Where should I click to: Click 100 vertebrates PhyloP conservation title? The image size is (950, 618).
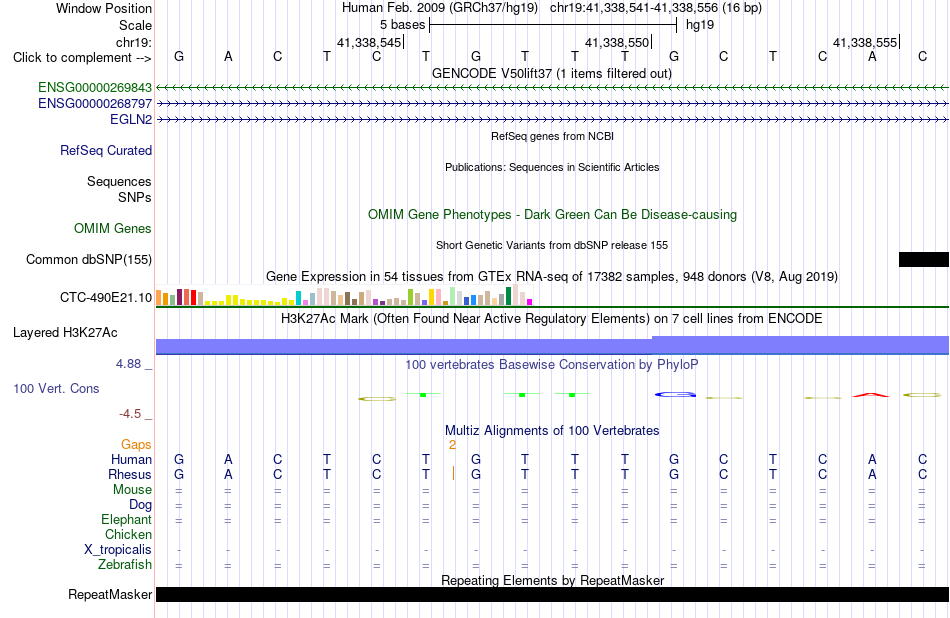coord(551,364)
